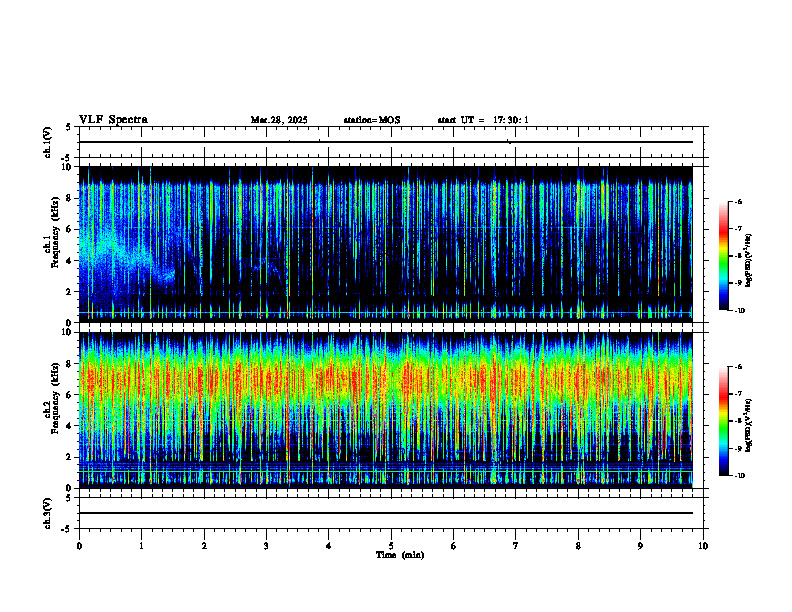Click time axis tick label "9"

tap(640, 546)
